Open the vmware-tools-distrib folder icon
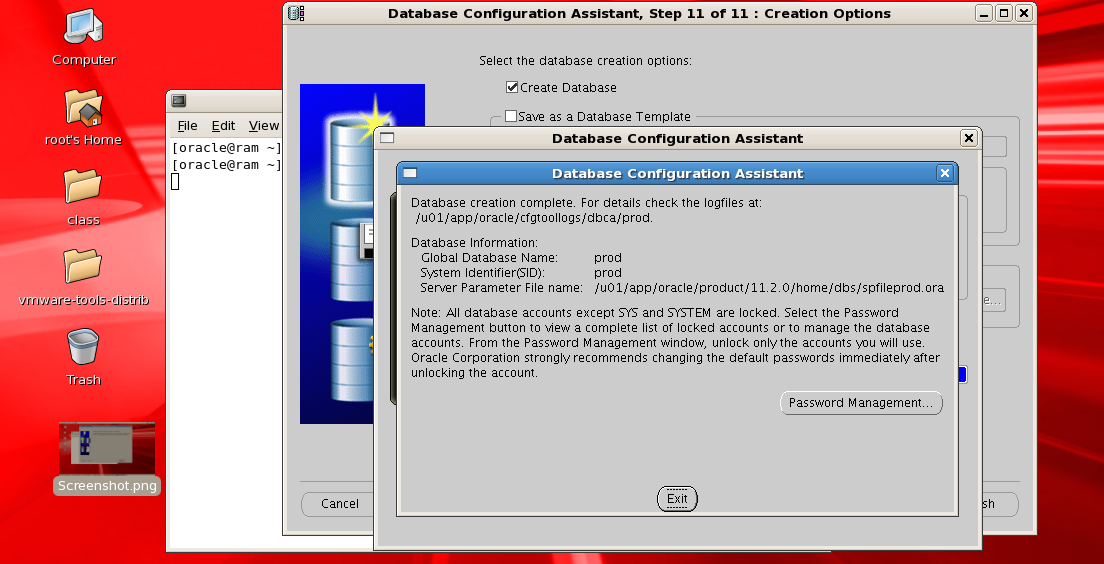Screen dimensions: 1104x564 [83, 267]
